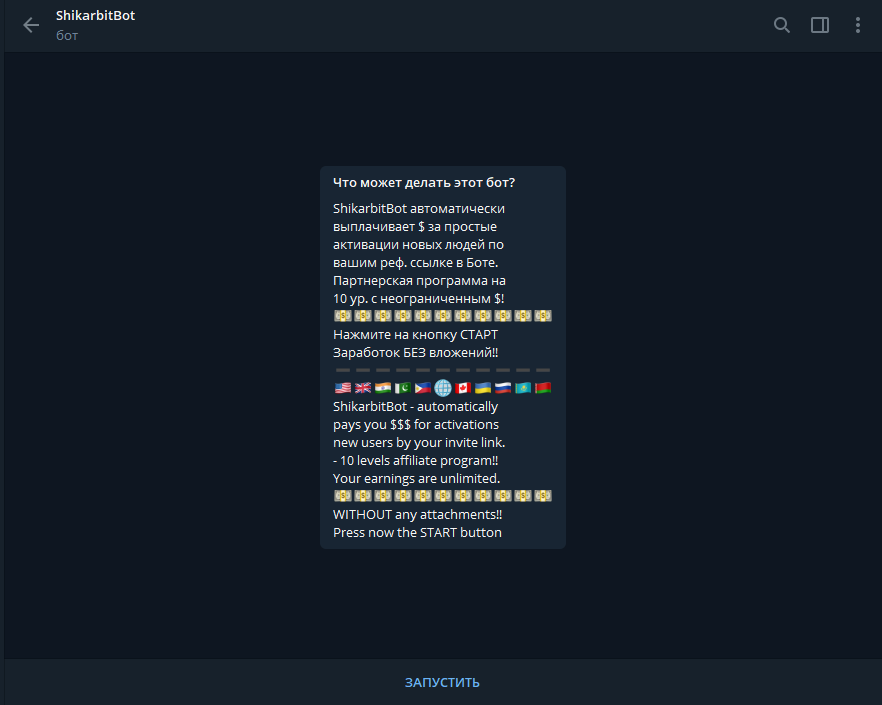Click the Pakistan flag emoji

(x=403, y=388)
